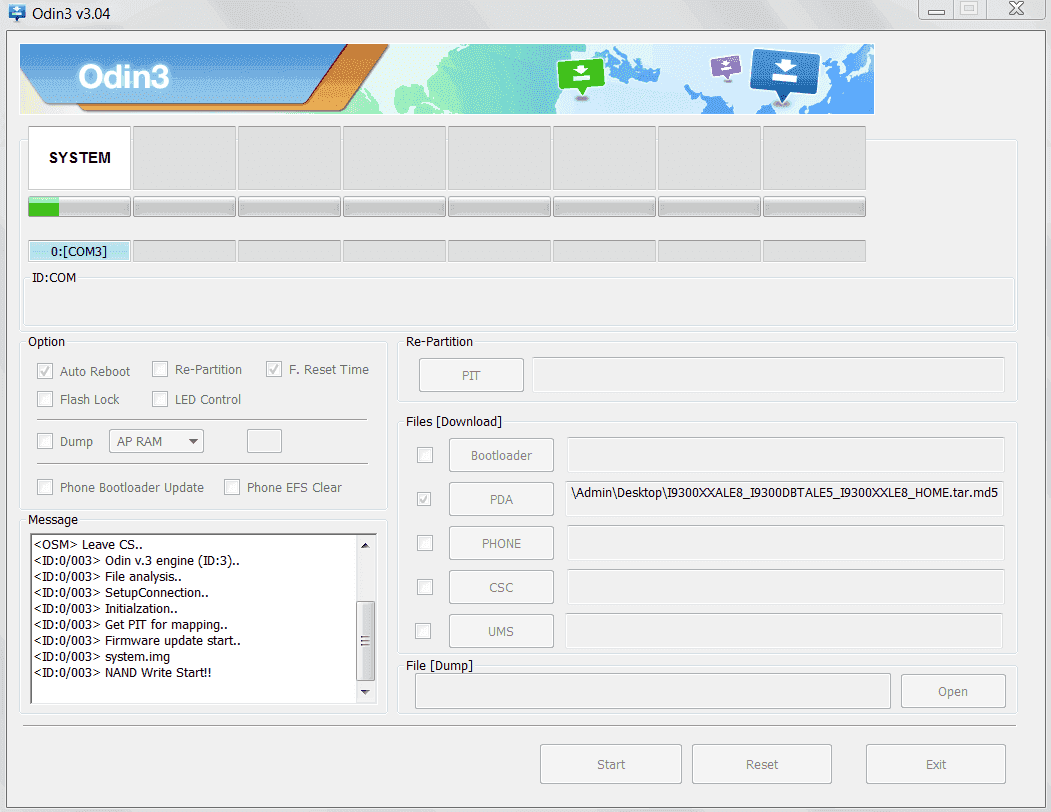Click the "SetupConnection.." log line
Screen dimensions: 1051x812
tap(121, 593)
